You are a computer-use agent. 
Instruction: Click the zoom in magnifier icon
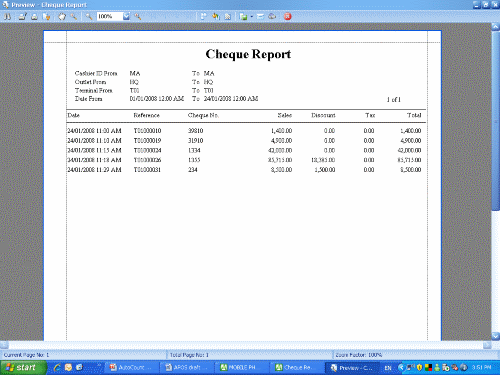[138, 16]
